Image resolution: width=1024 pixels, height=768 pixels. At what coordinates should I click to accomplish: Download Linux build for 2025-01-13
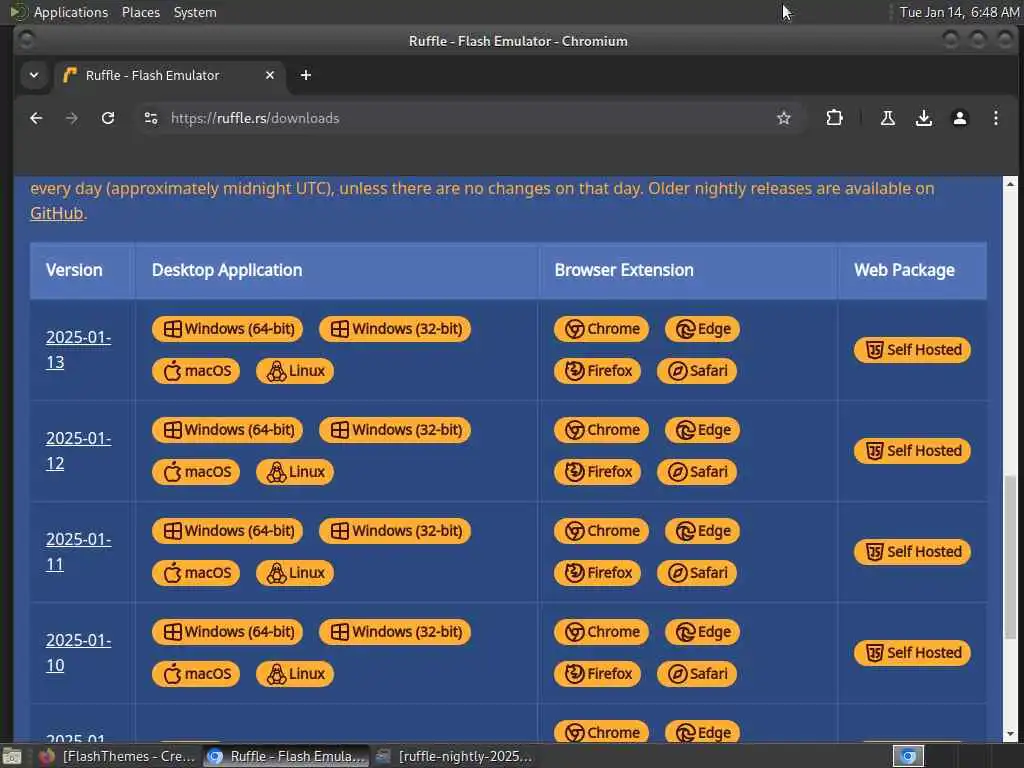point(295,371)
